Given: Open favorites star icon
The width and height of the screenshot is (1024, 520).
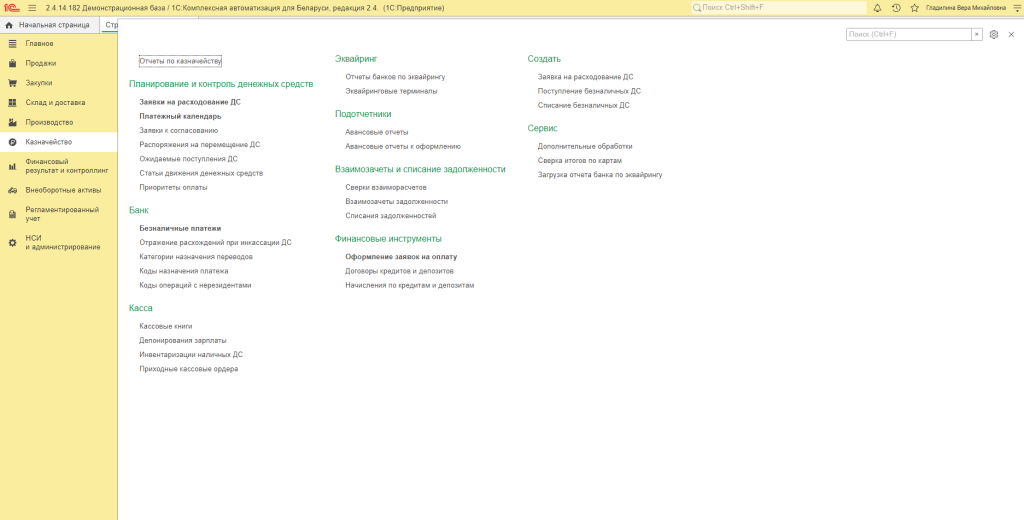Looking at the screenshot, I should [914, 7].
